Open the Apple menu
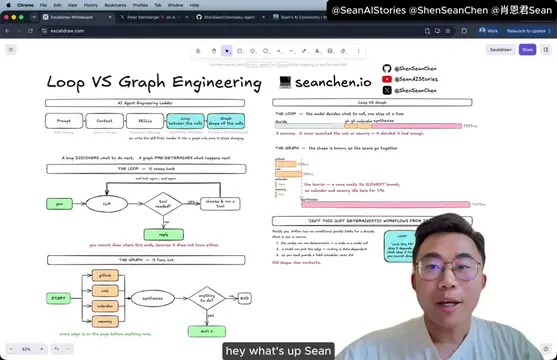Screen dimensions: 557x360 click(8, 5)
